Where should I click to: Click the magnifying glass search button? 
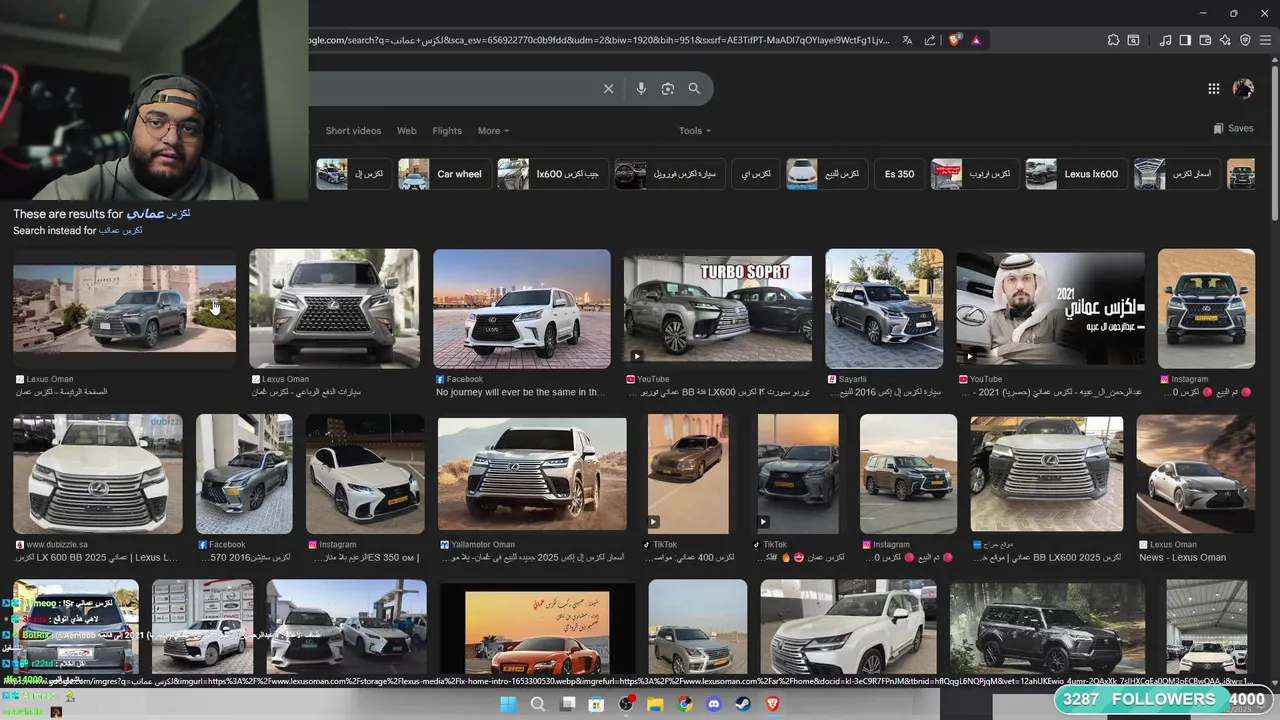(694, 89)
